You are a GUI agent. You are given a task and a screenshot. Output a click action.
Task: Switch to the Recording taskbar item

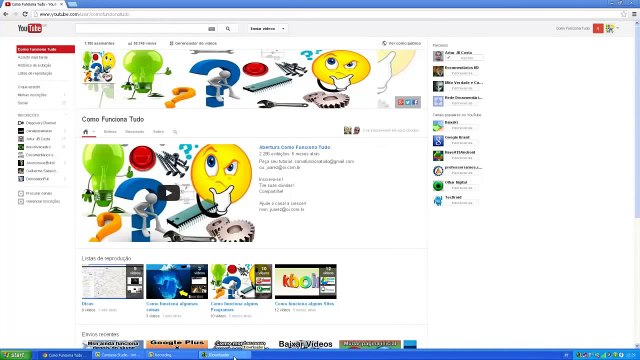(x=171, y=355)
